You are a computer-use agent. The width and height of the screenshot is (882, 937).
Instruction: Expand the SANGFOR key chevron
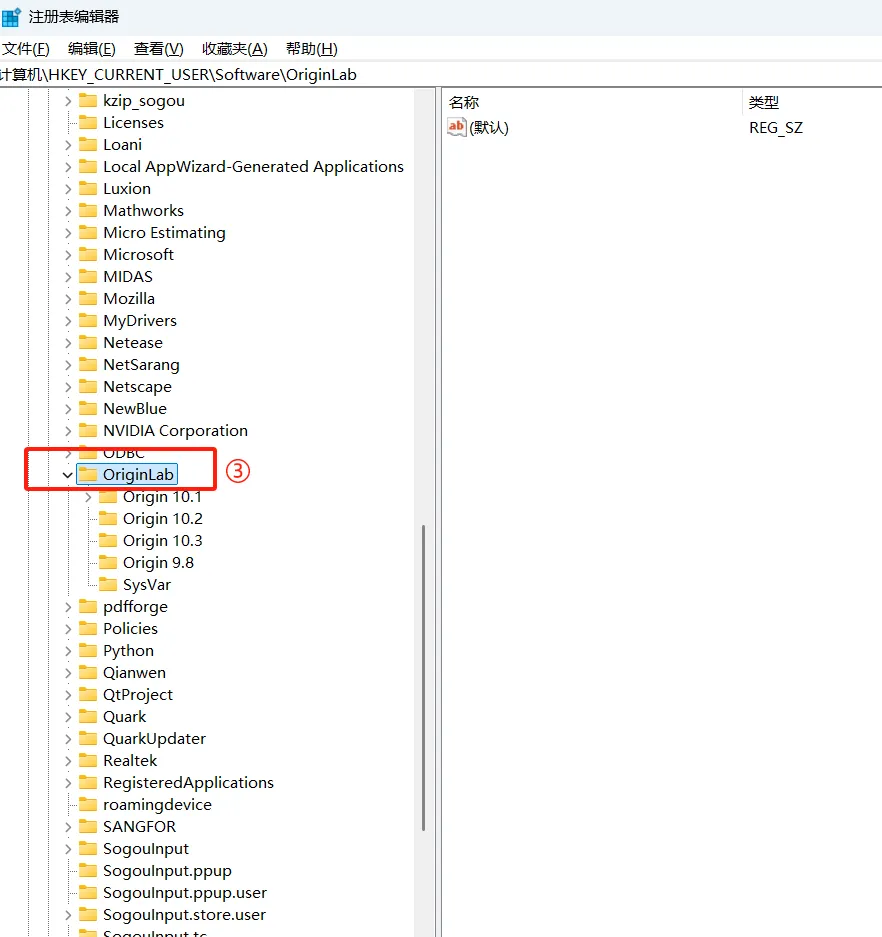[x=68, y=827]
